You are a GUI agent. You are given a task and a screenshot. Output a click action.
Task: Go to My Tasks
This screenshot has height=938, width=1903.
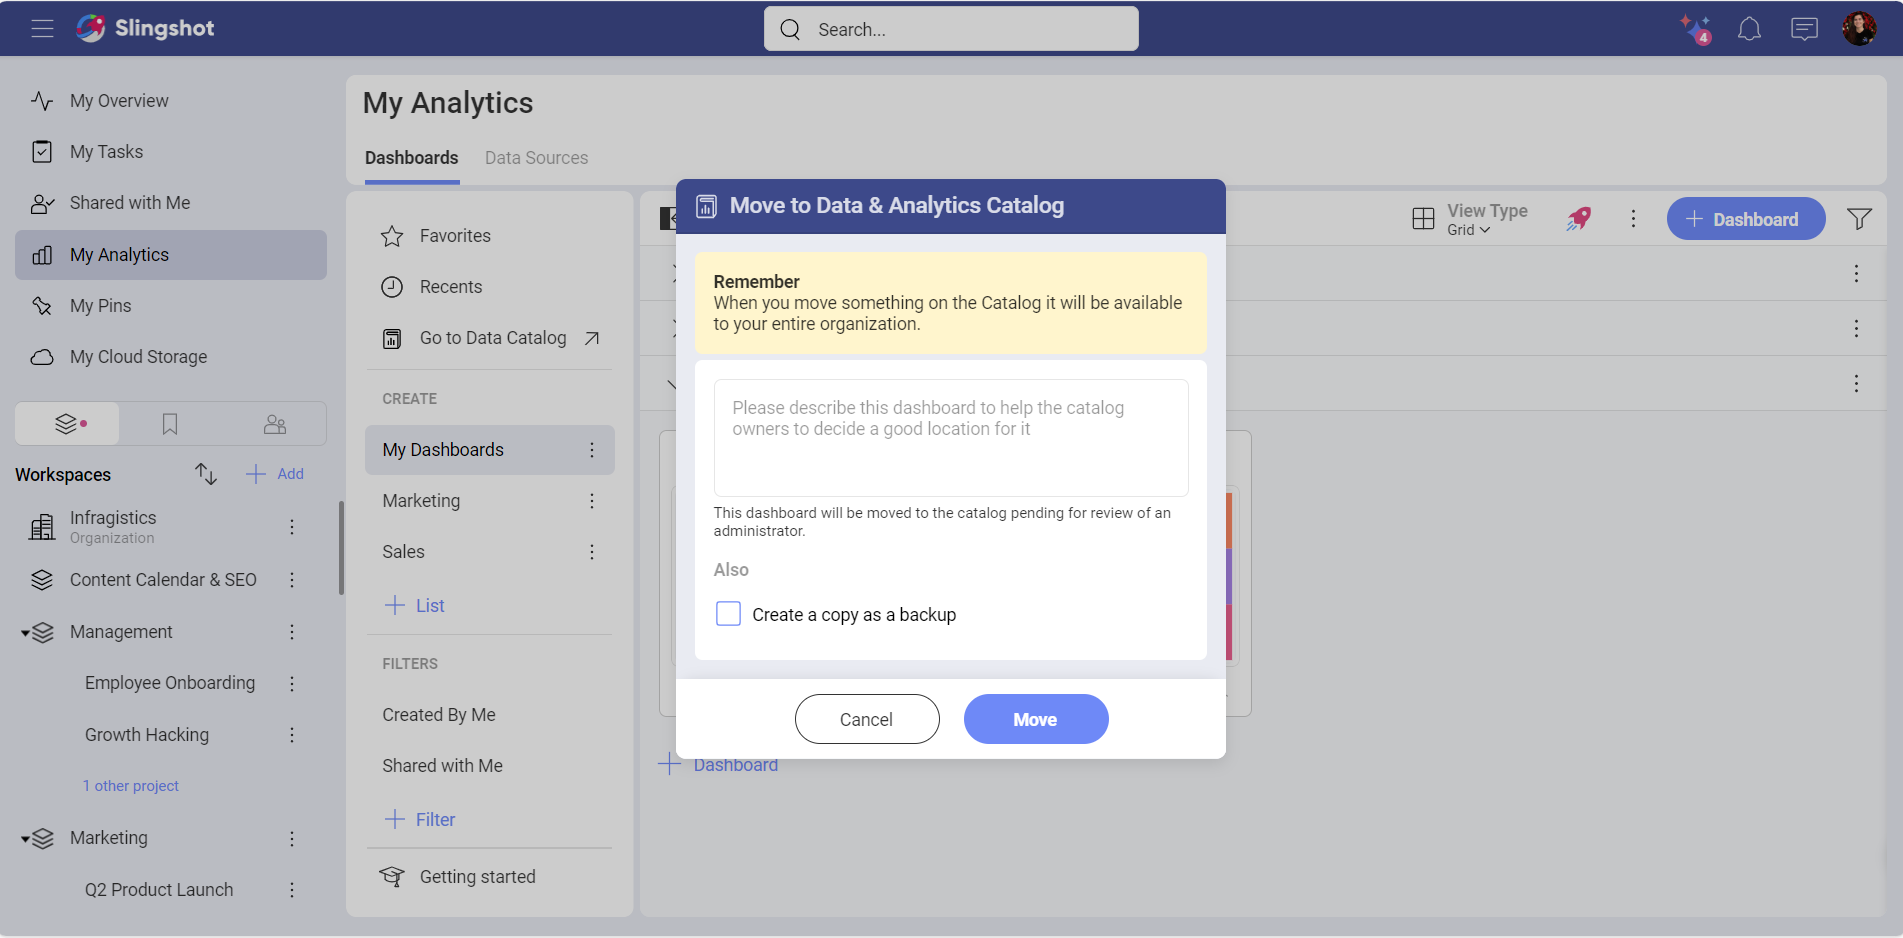click(x=106, y=152)
